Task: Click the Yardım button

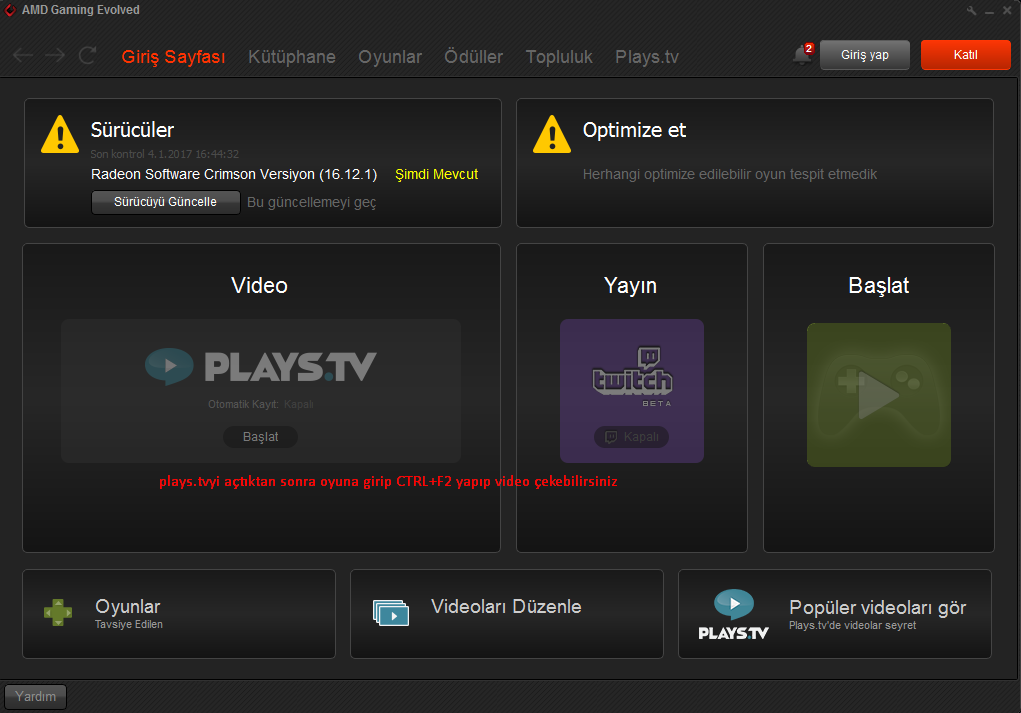Action: tap(35, 696)
